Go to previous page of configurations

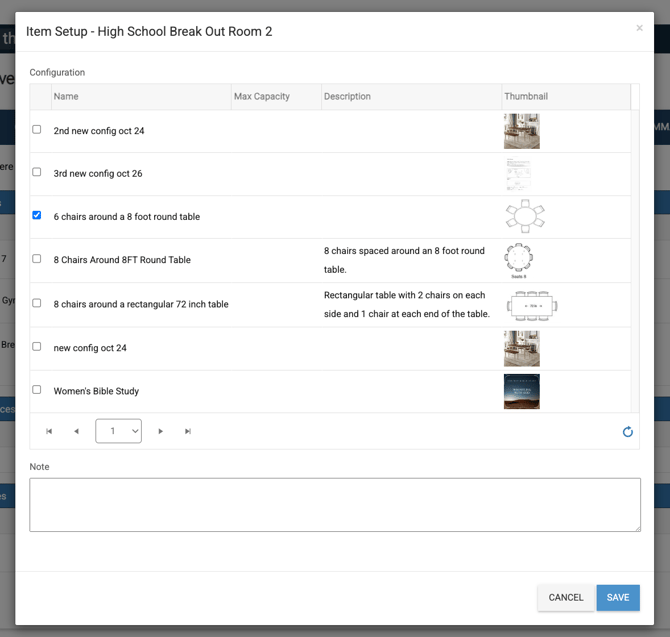point(76,431)
